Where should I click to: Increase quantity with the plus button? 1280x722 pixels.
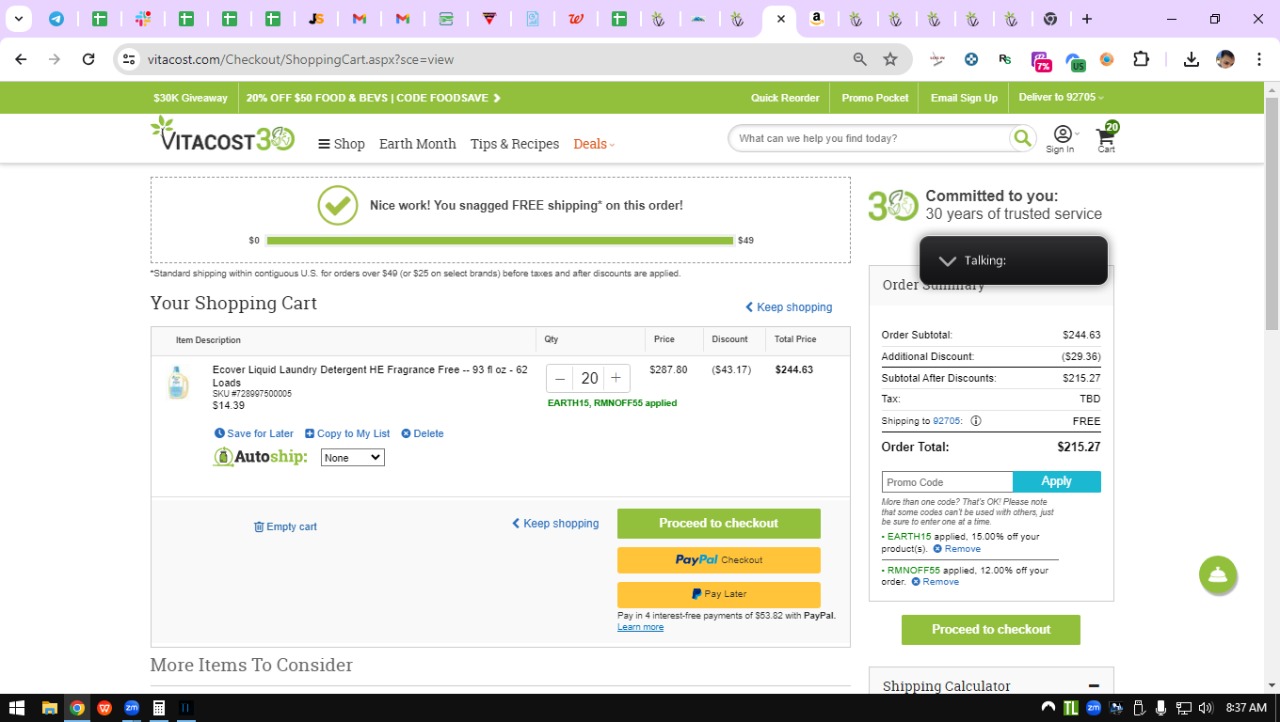616,378
